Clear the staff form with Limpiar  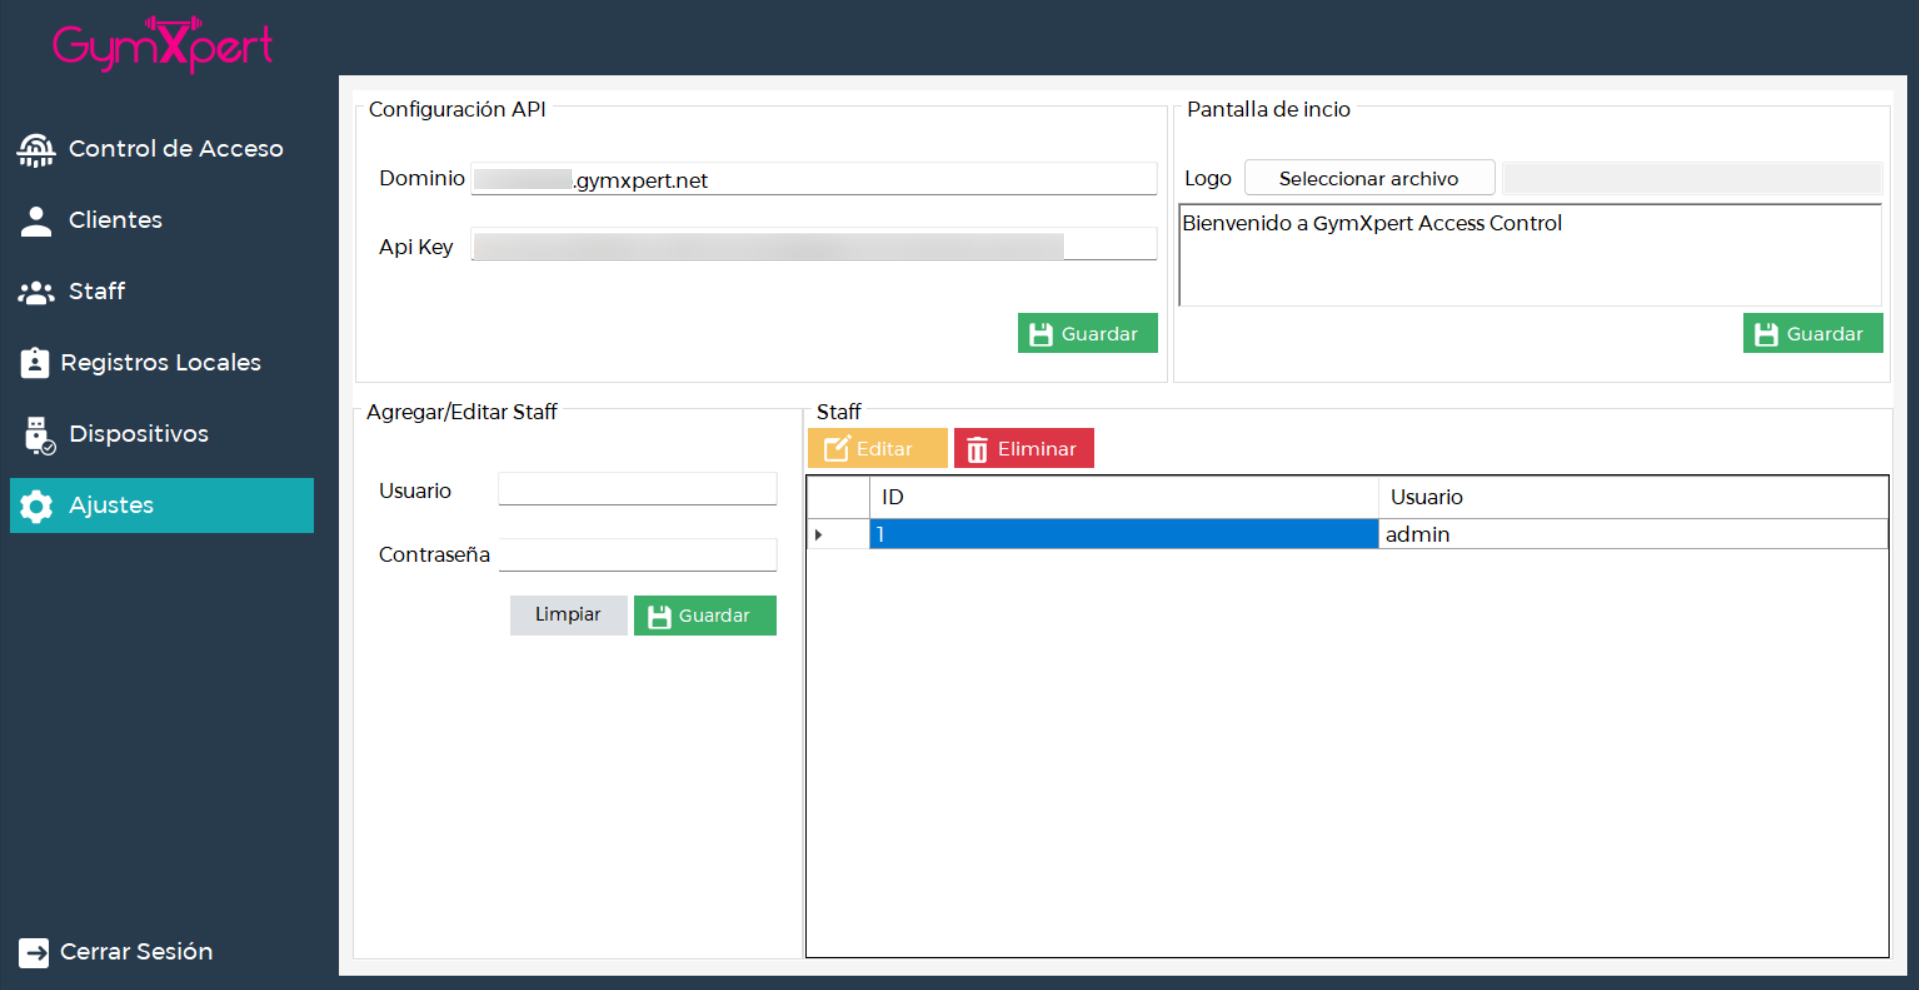tap(567, 615)
